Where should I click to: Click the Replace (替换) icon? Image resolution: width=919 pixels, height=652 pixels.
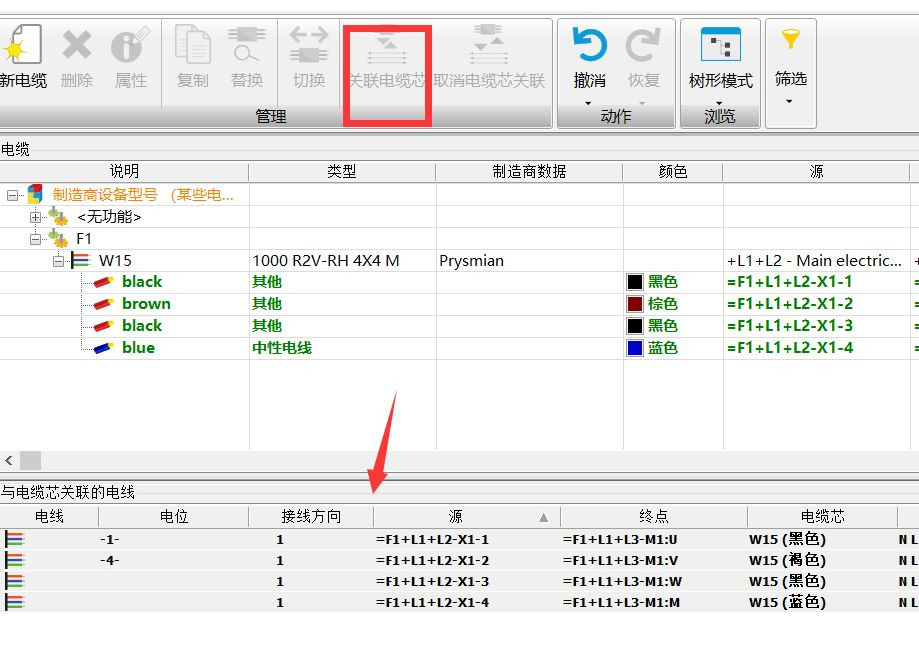[x=247, y=47]
